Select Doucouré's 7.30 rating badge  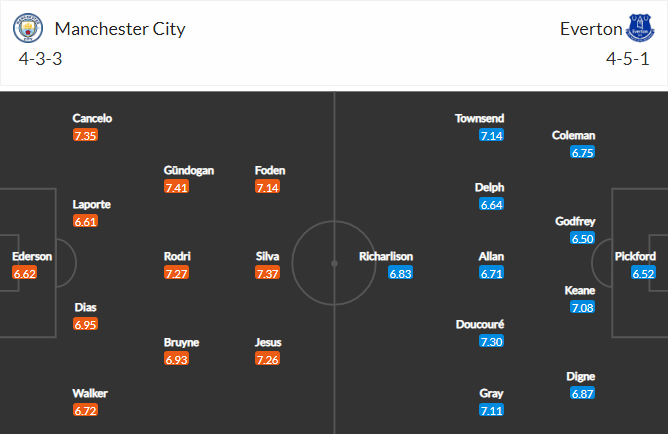pyautogui.click(x=491, y=342)
